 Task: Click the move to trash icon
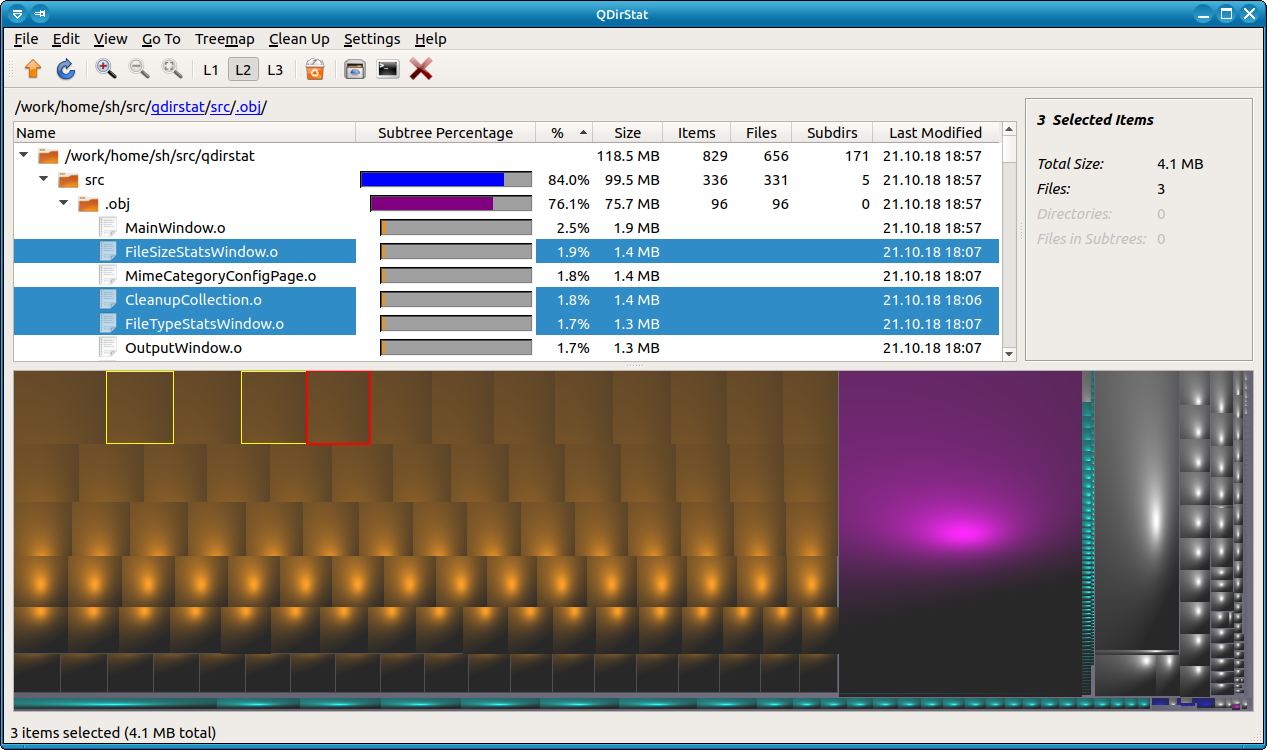[315, 69]
